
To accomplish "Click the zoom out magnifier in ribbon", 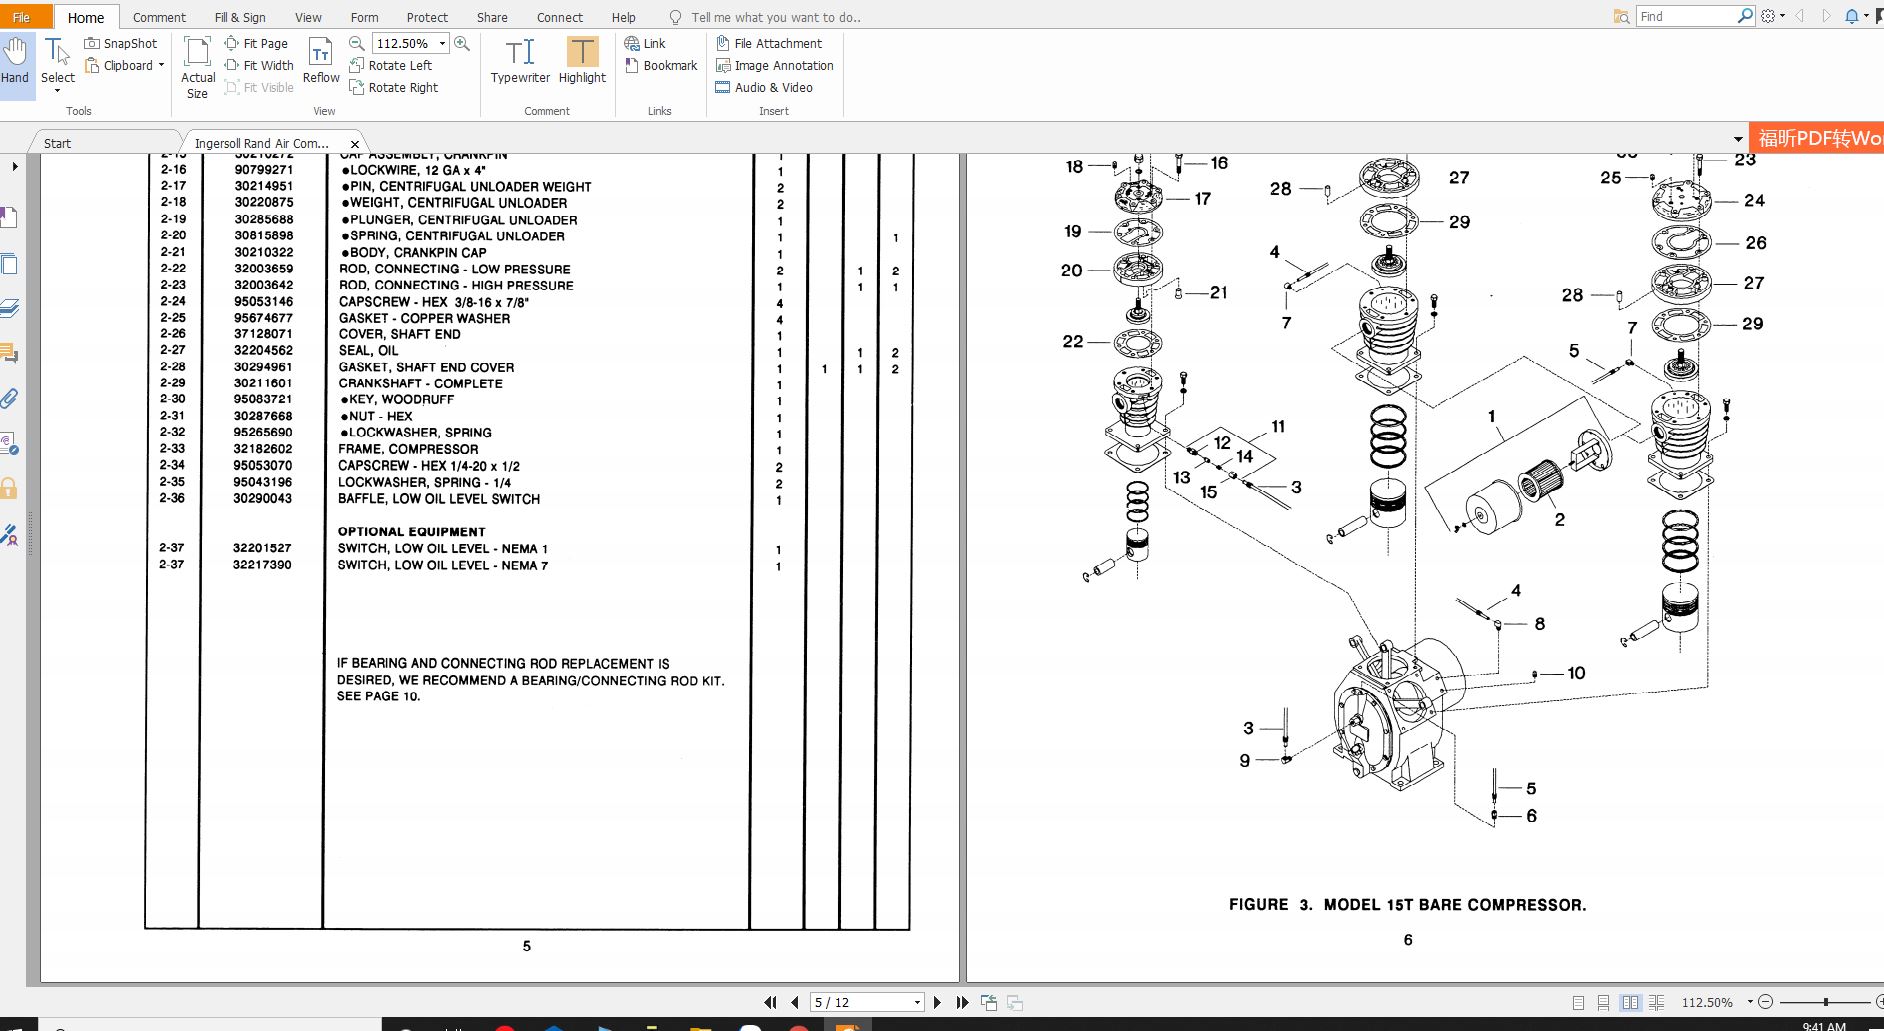I will click(x=357, y=43).
